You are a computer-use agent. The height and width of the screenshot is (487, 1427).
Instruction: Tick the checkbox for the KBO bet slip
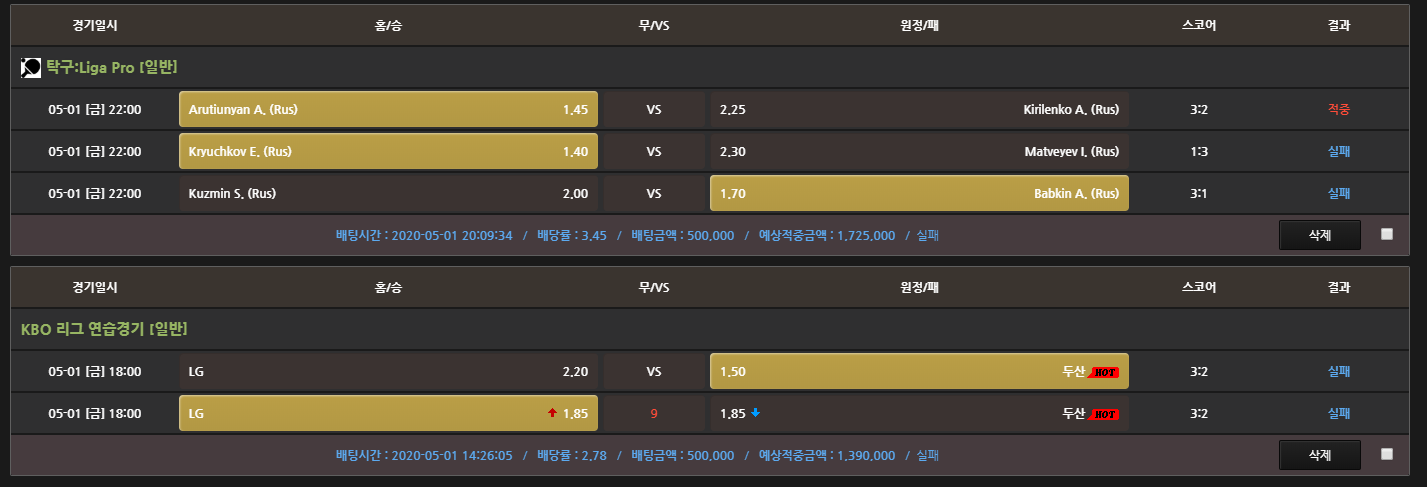pyautogui.click(x=1386, y=453)
